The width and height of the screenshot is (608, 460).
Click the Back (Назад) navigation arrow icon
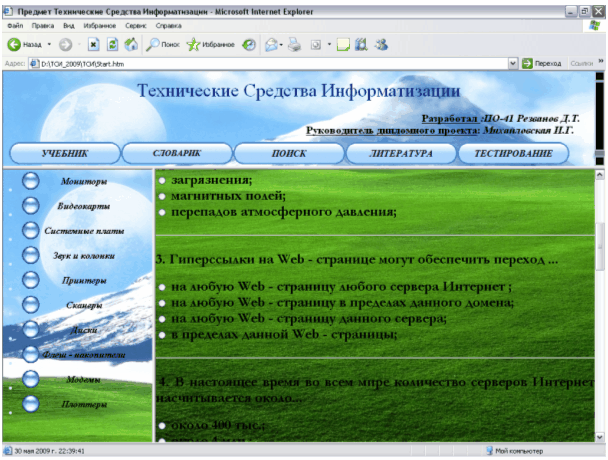pyautogui.click(x=14, y=45)
